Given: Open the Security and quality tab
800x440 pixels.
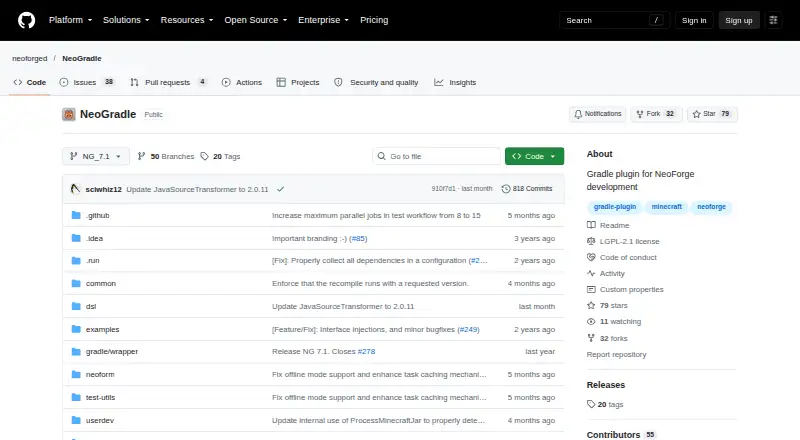Looking at the screenshot, I should (x=376, y=82).
